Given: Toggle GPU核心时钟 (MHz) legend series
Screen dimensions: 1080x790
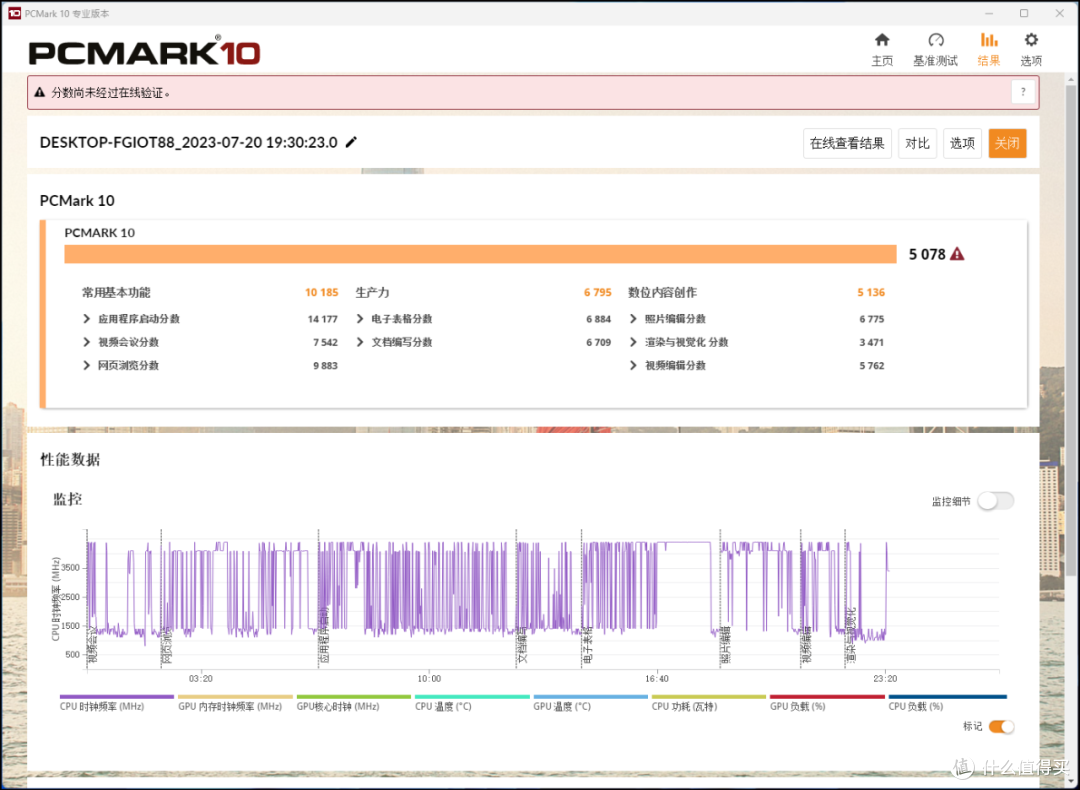Looking at the screenshot, I should click(353, 703).
